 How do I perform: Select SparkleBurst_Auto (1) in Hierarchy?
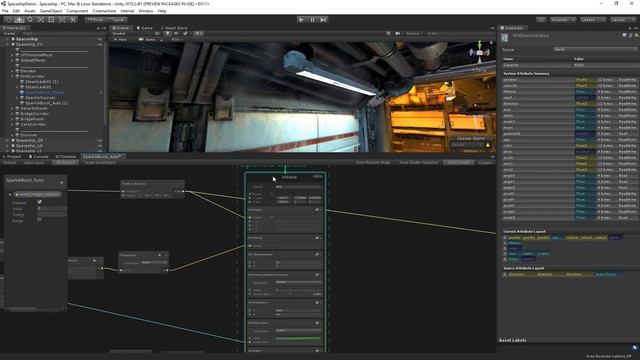pos(47,103)
